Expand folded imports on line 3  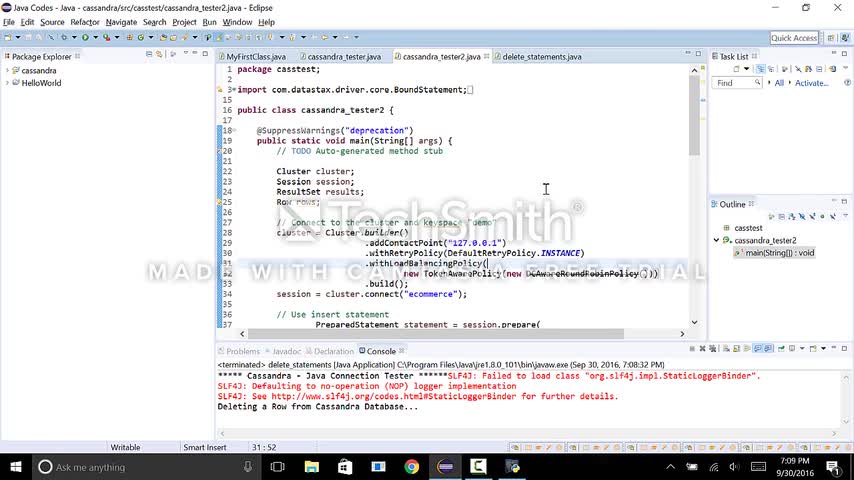234,89
